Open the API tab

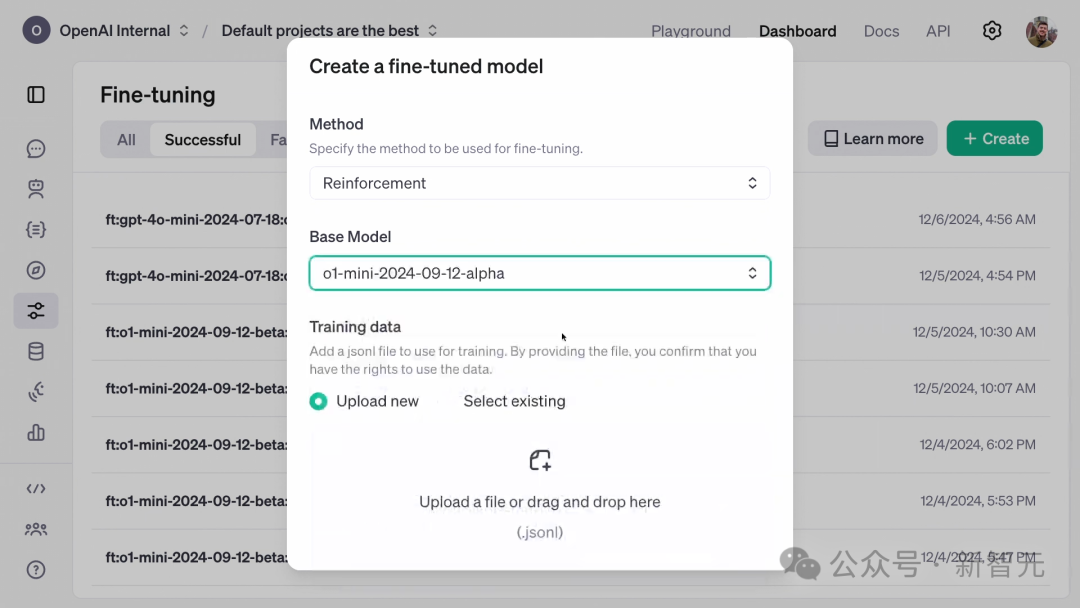tap(938, 31)
